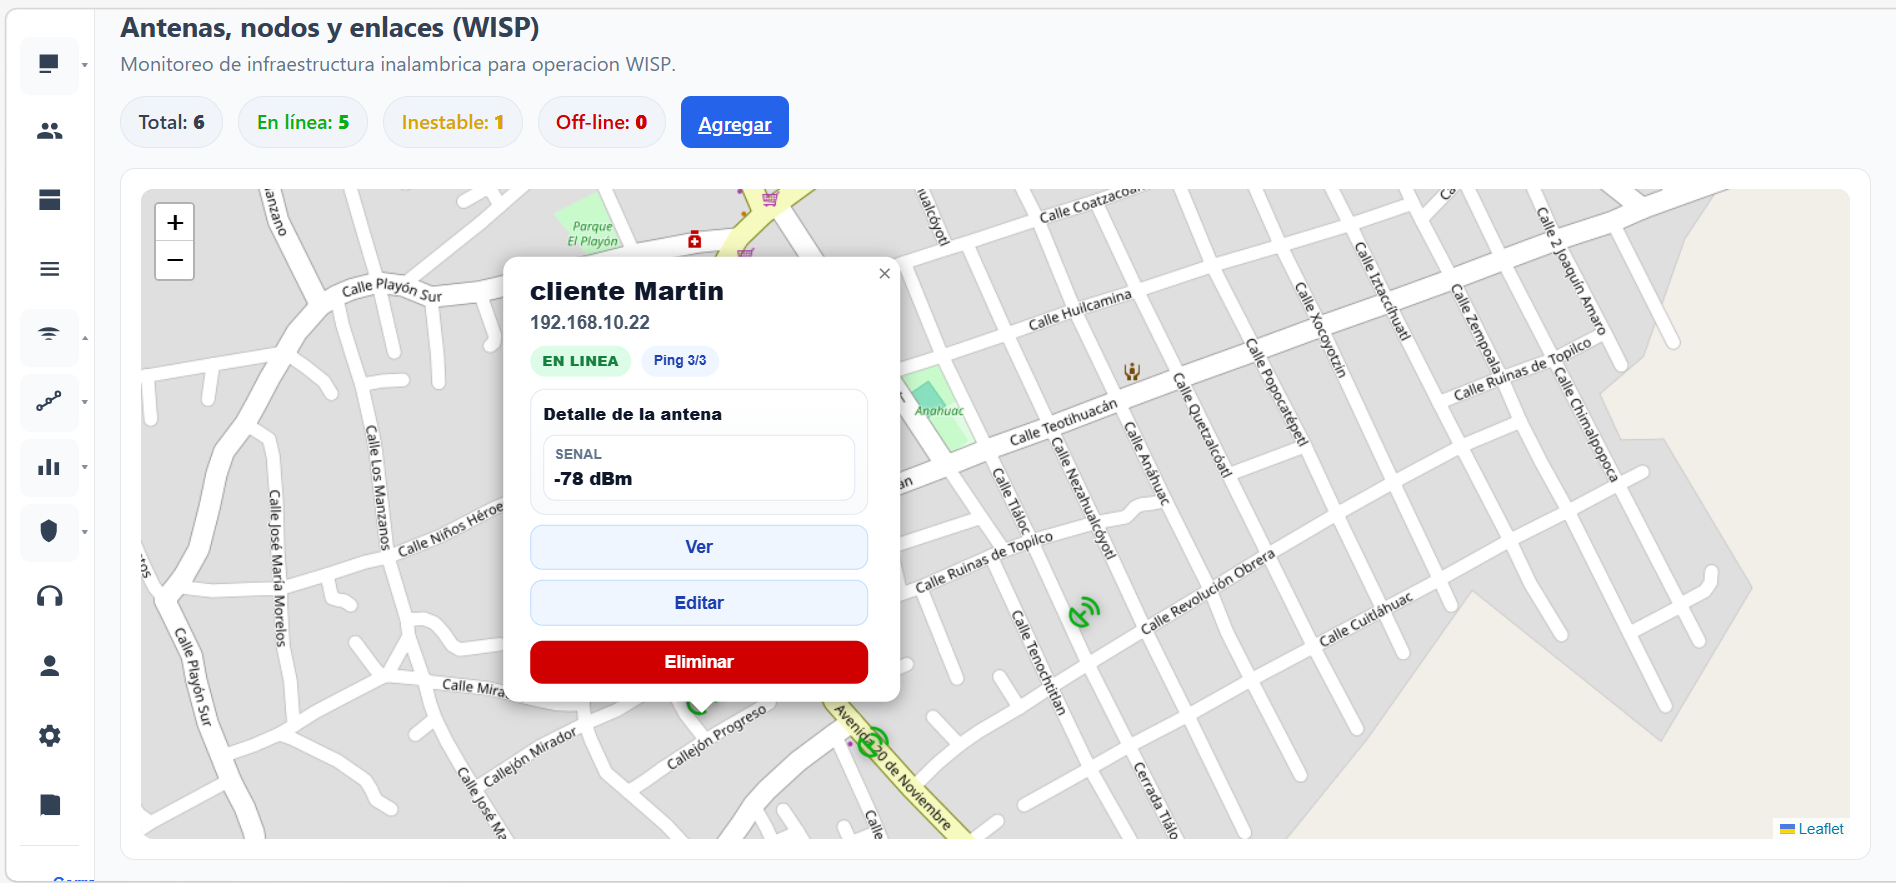Open the settings gear in sidebar
The height and width of the screenshot is (883, 1896).
point(49,736)
